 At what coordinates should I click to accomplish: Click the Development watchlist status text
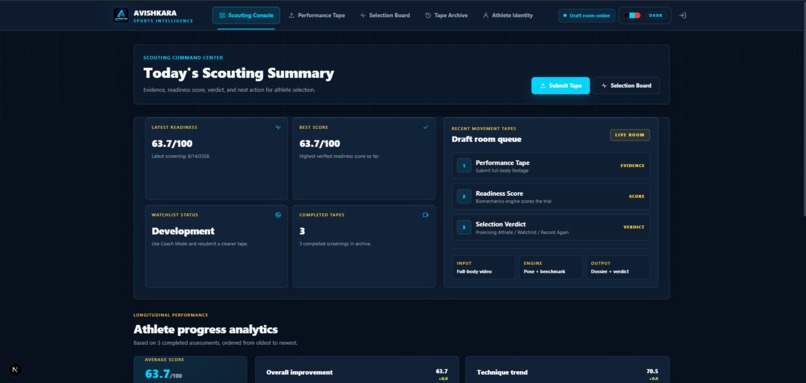(183, 231)
